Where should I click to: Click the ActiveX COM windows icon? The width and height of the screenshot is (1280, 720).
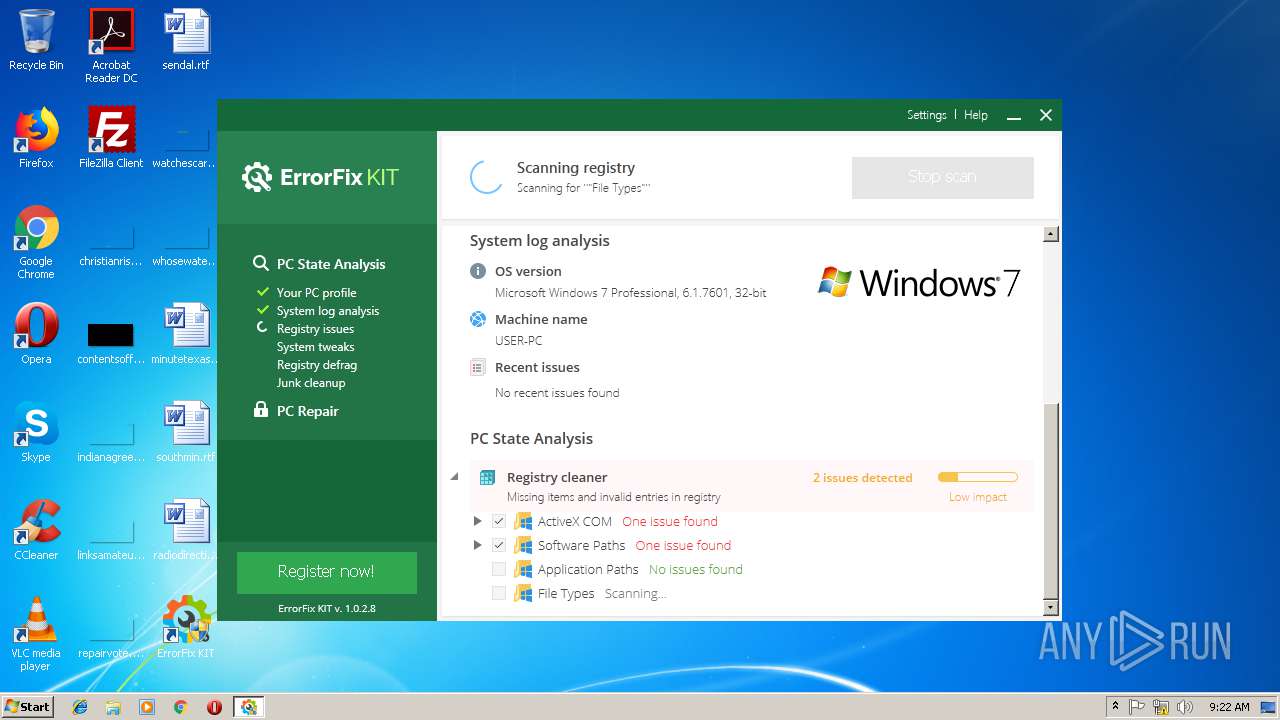pyautogui.click(x=523, y=521)
